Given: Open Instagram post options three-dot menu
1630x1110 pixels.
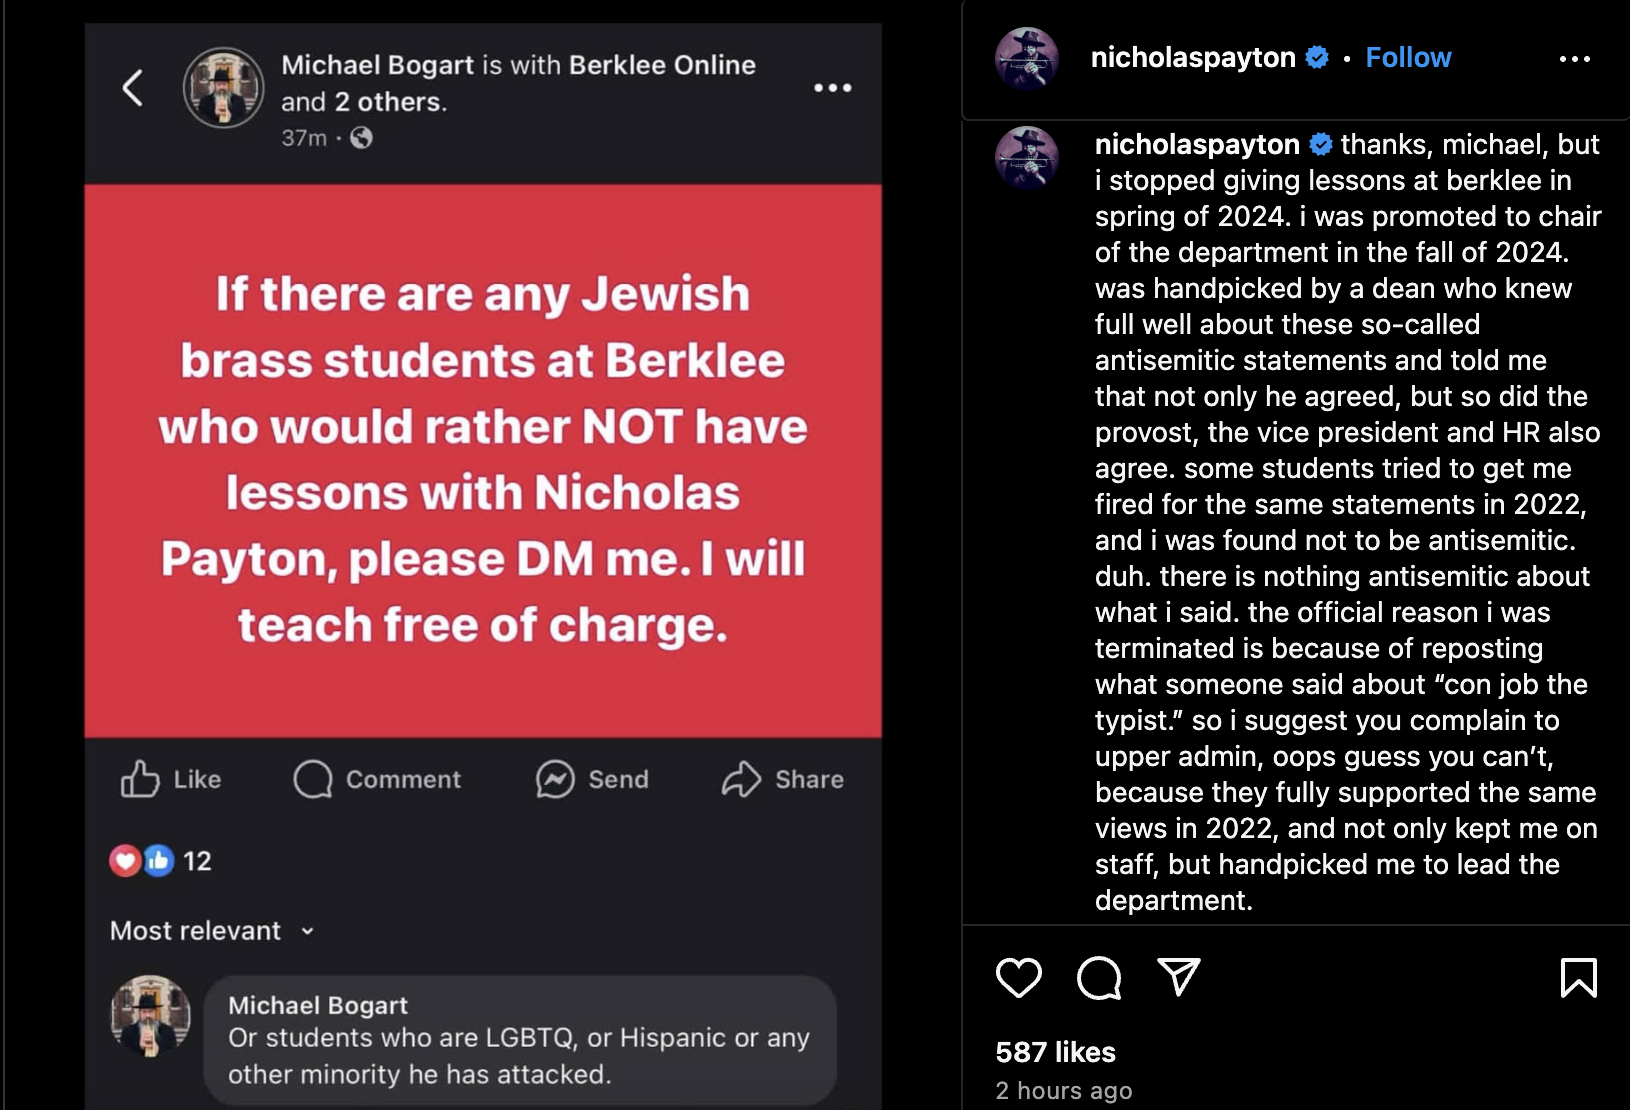Looking at the screenshot, I should coord(1574,59).
